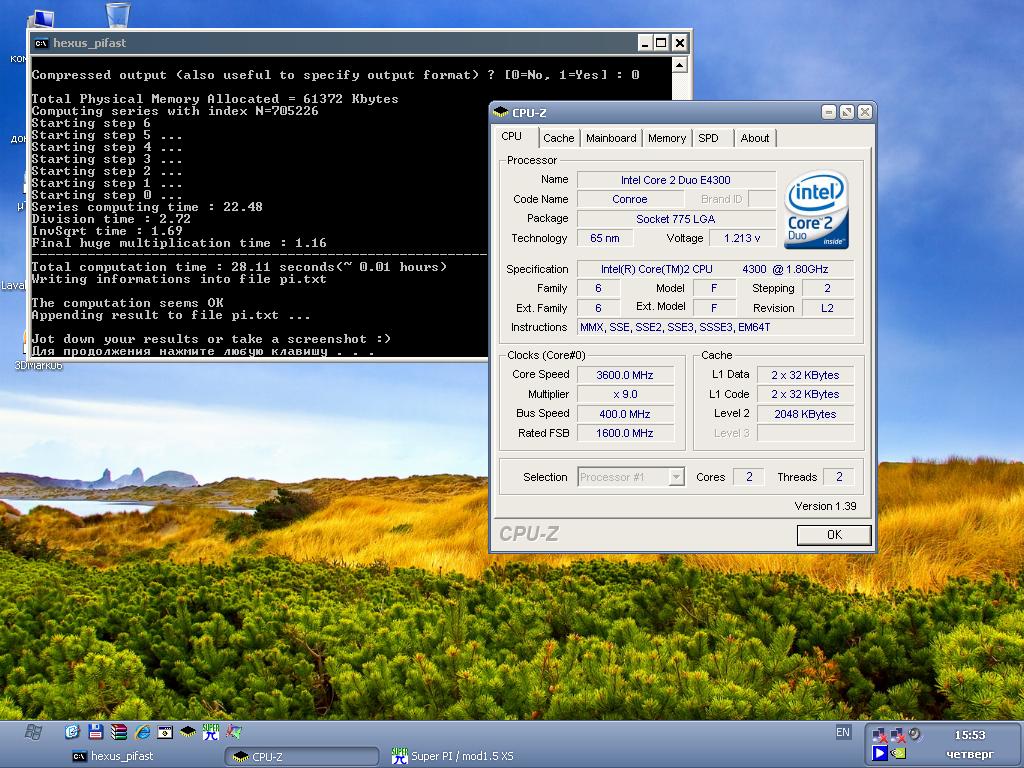The height and width of the screenshot is (768, 1024).
Task: Click the L1 Code value 2 x 32 KBytes
Action: coord(805,394)
